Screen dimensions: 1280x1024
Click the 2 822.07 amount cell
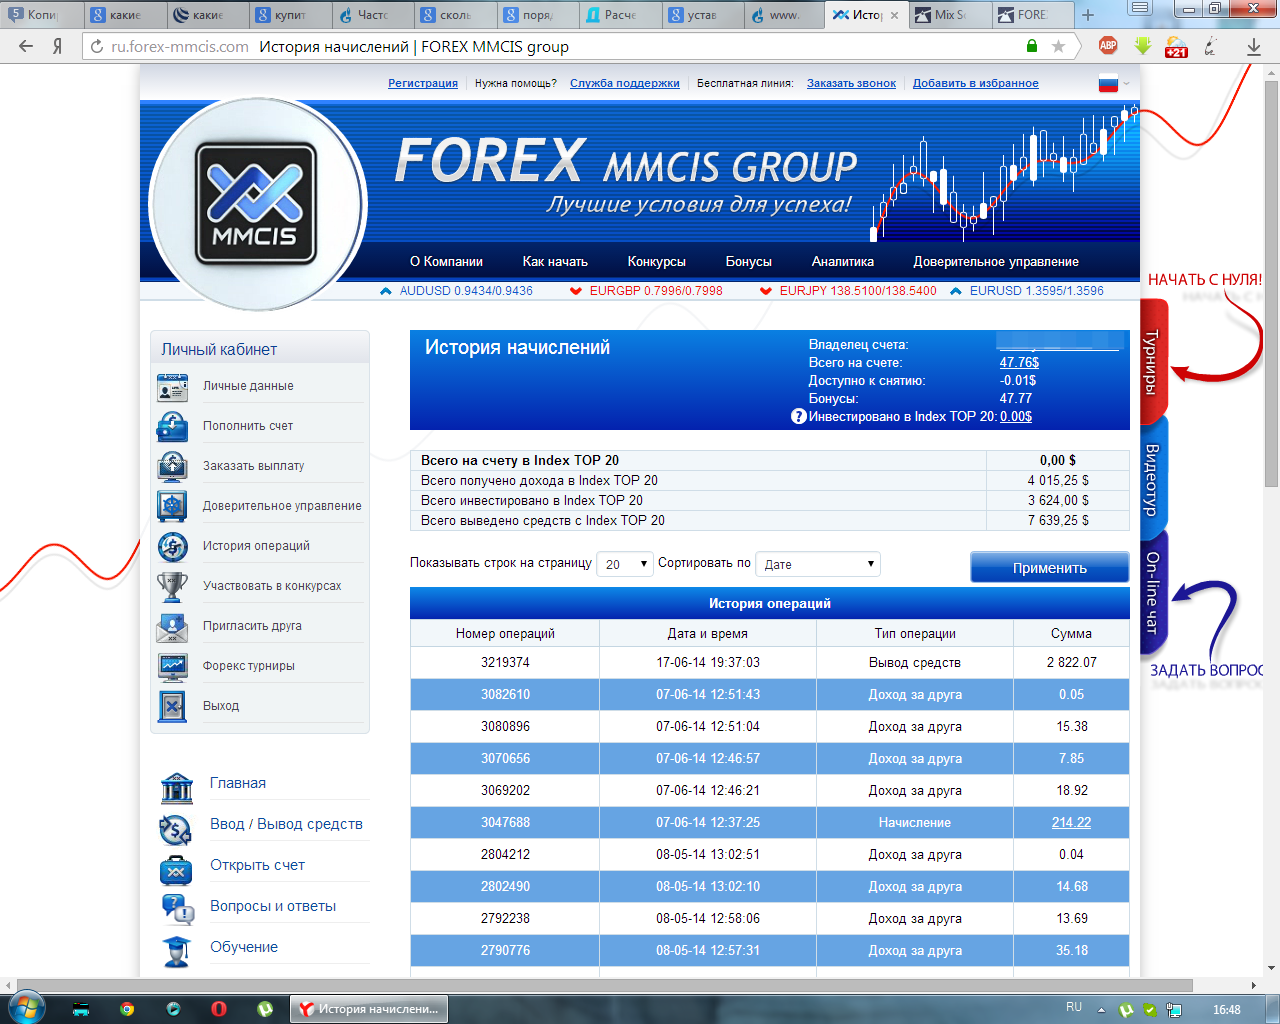[x=1071, y=662]
